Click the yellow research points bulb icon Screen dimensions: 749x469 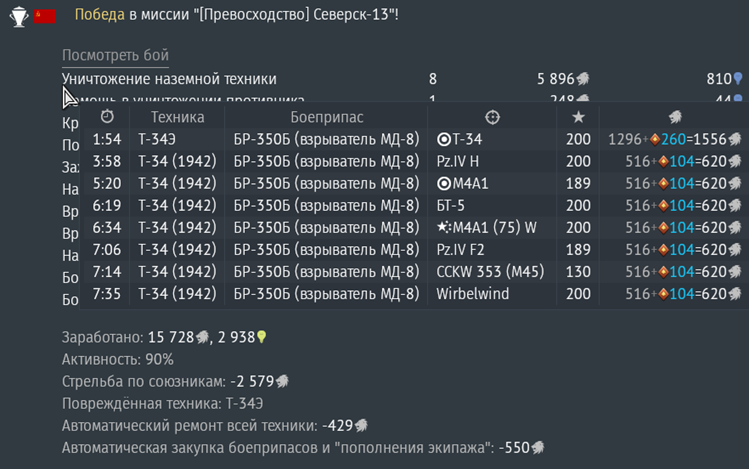point(262,338)
